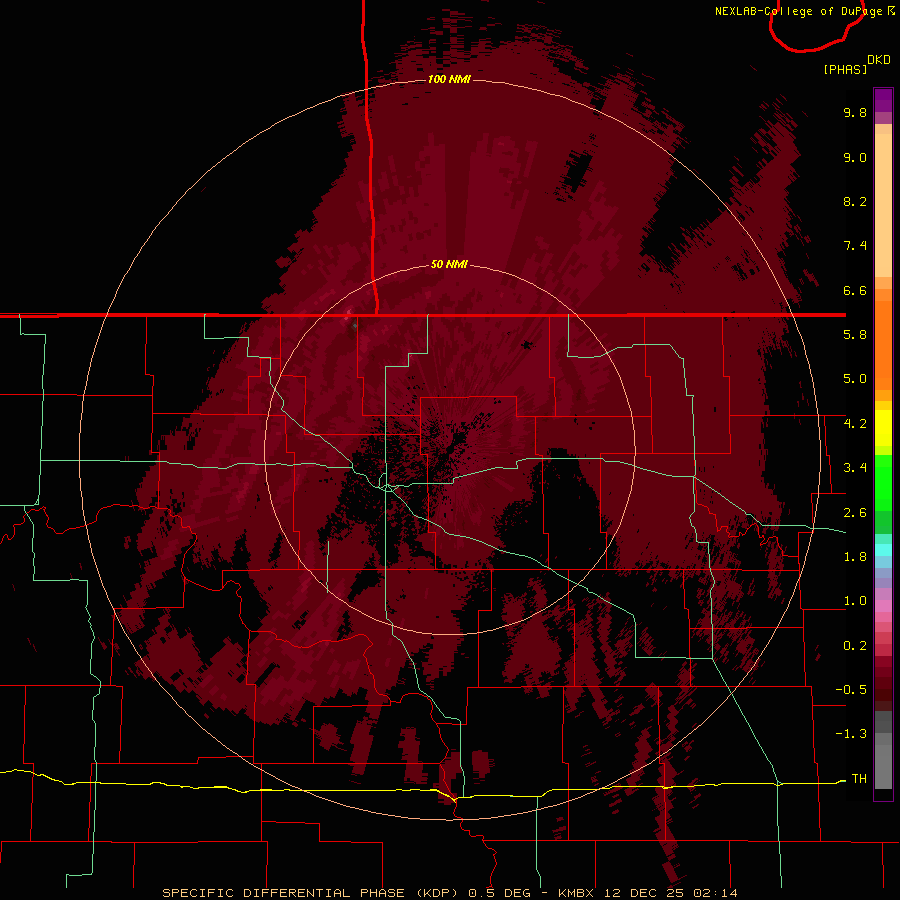Click the 3.4 legend value
900x900 pixels.
855,468
